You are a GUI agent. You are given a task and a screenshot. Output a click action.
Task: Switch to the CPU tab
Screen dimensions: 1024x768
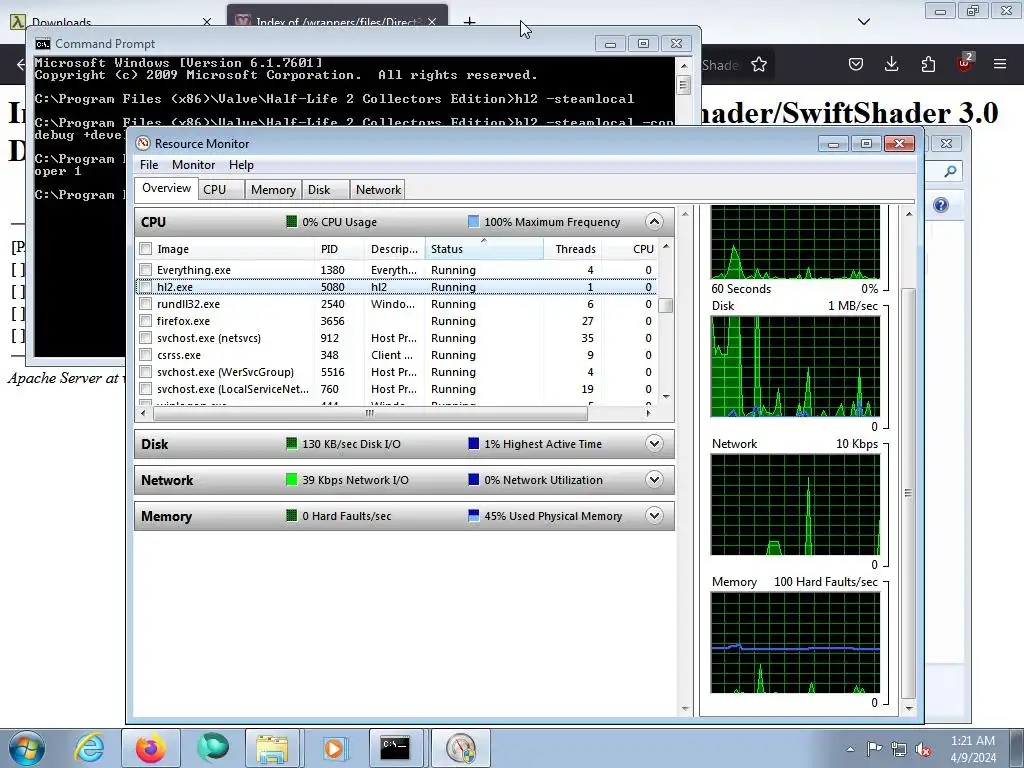click(x=221, y=189)
